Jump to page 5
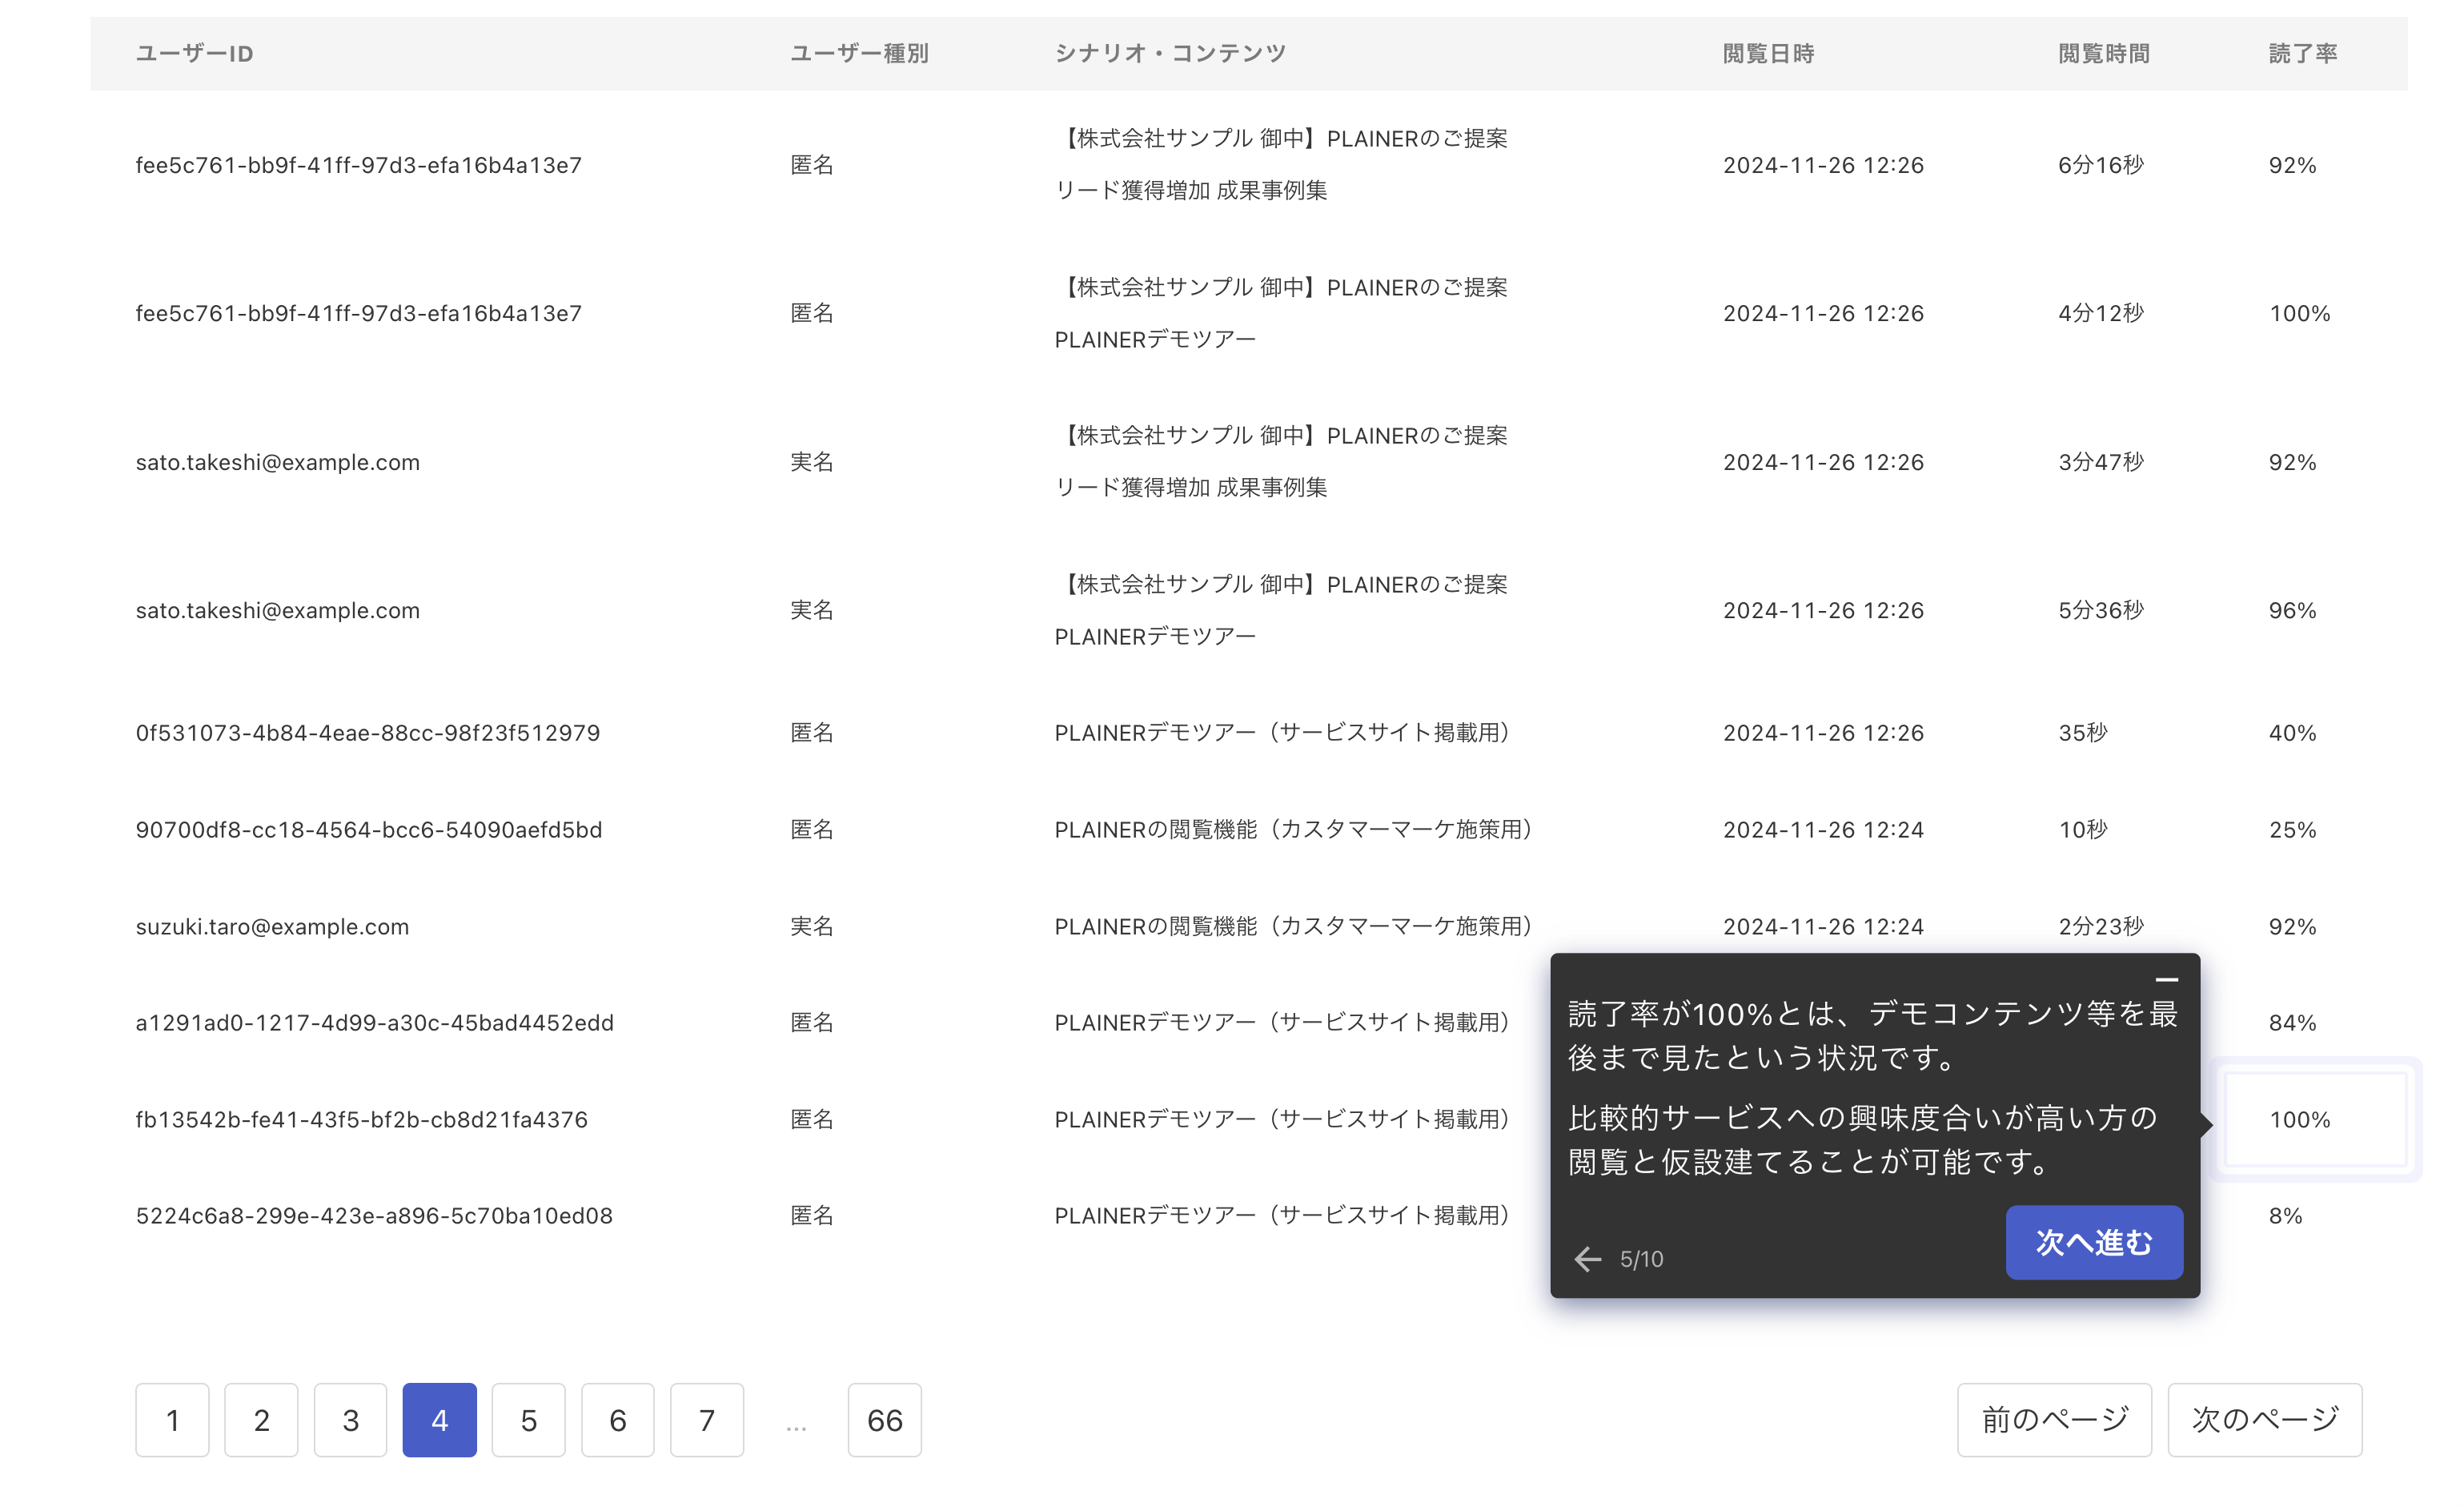This screenshot has height=1507, width=2464. (x=528, y=1420)
